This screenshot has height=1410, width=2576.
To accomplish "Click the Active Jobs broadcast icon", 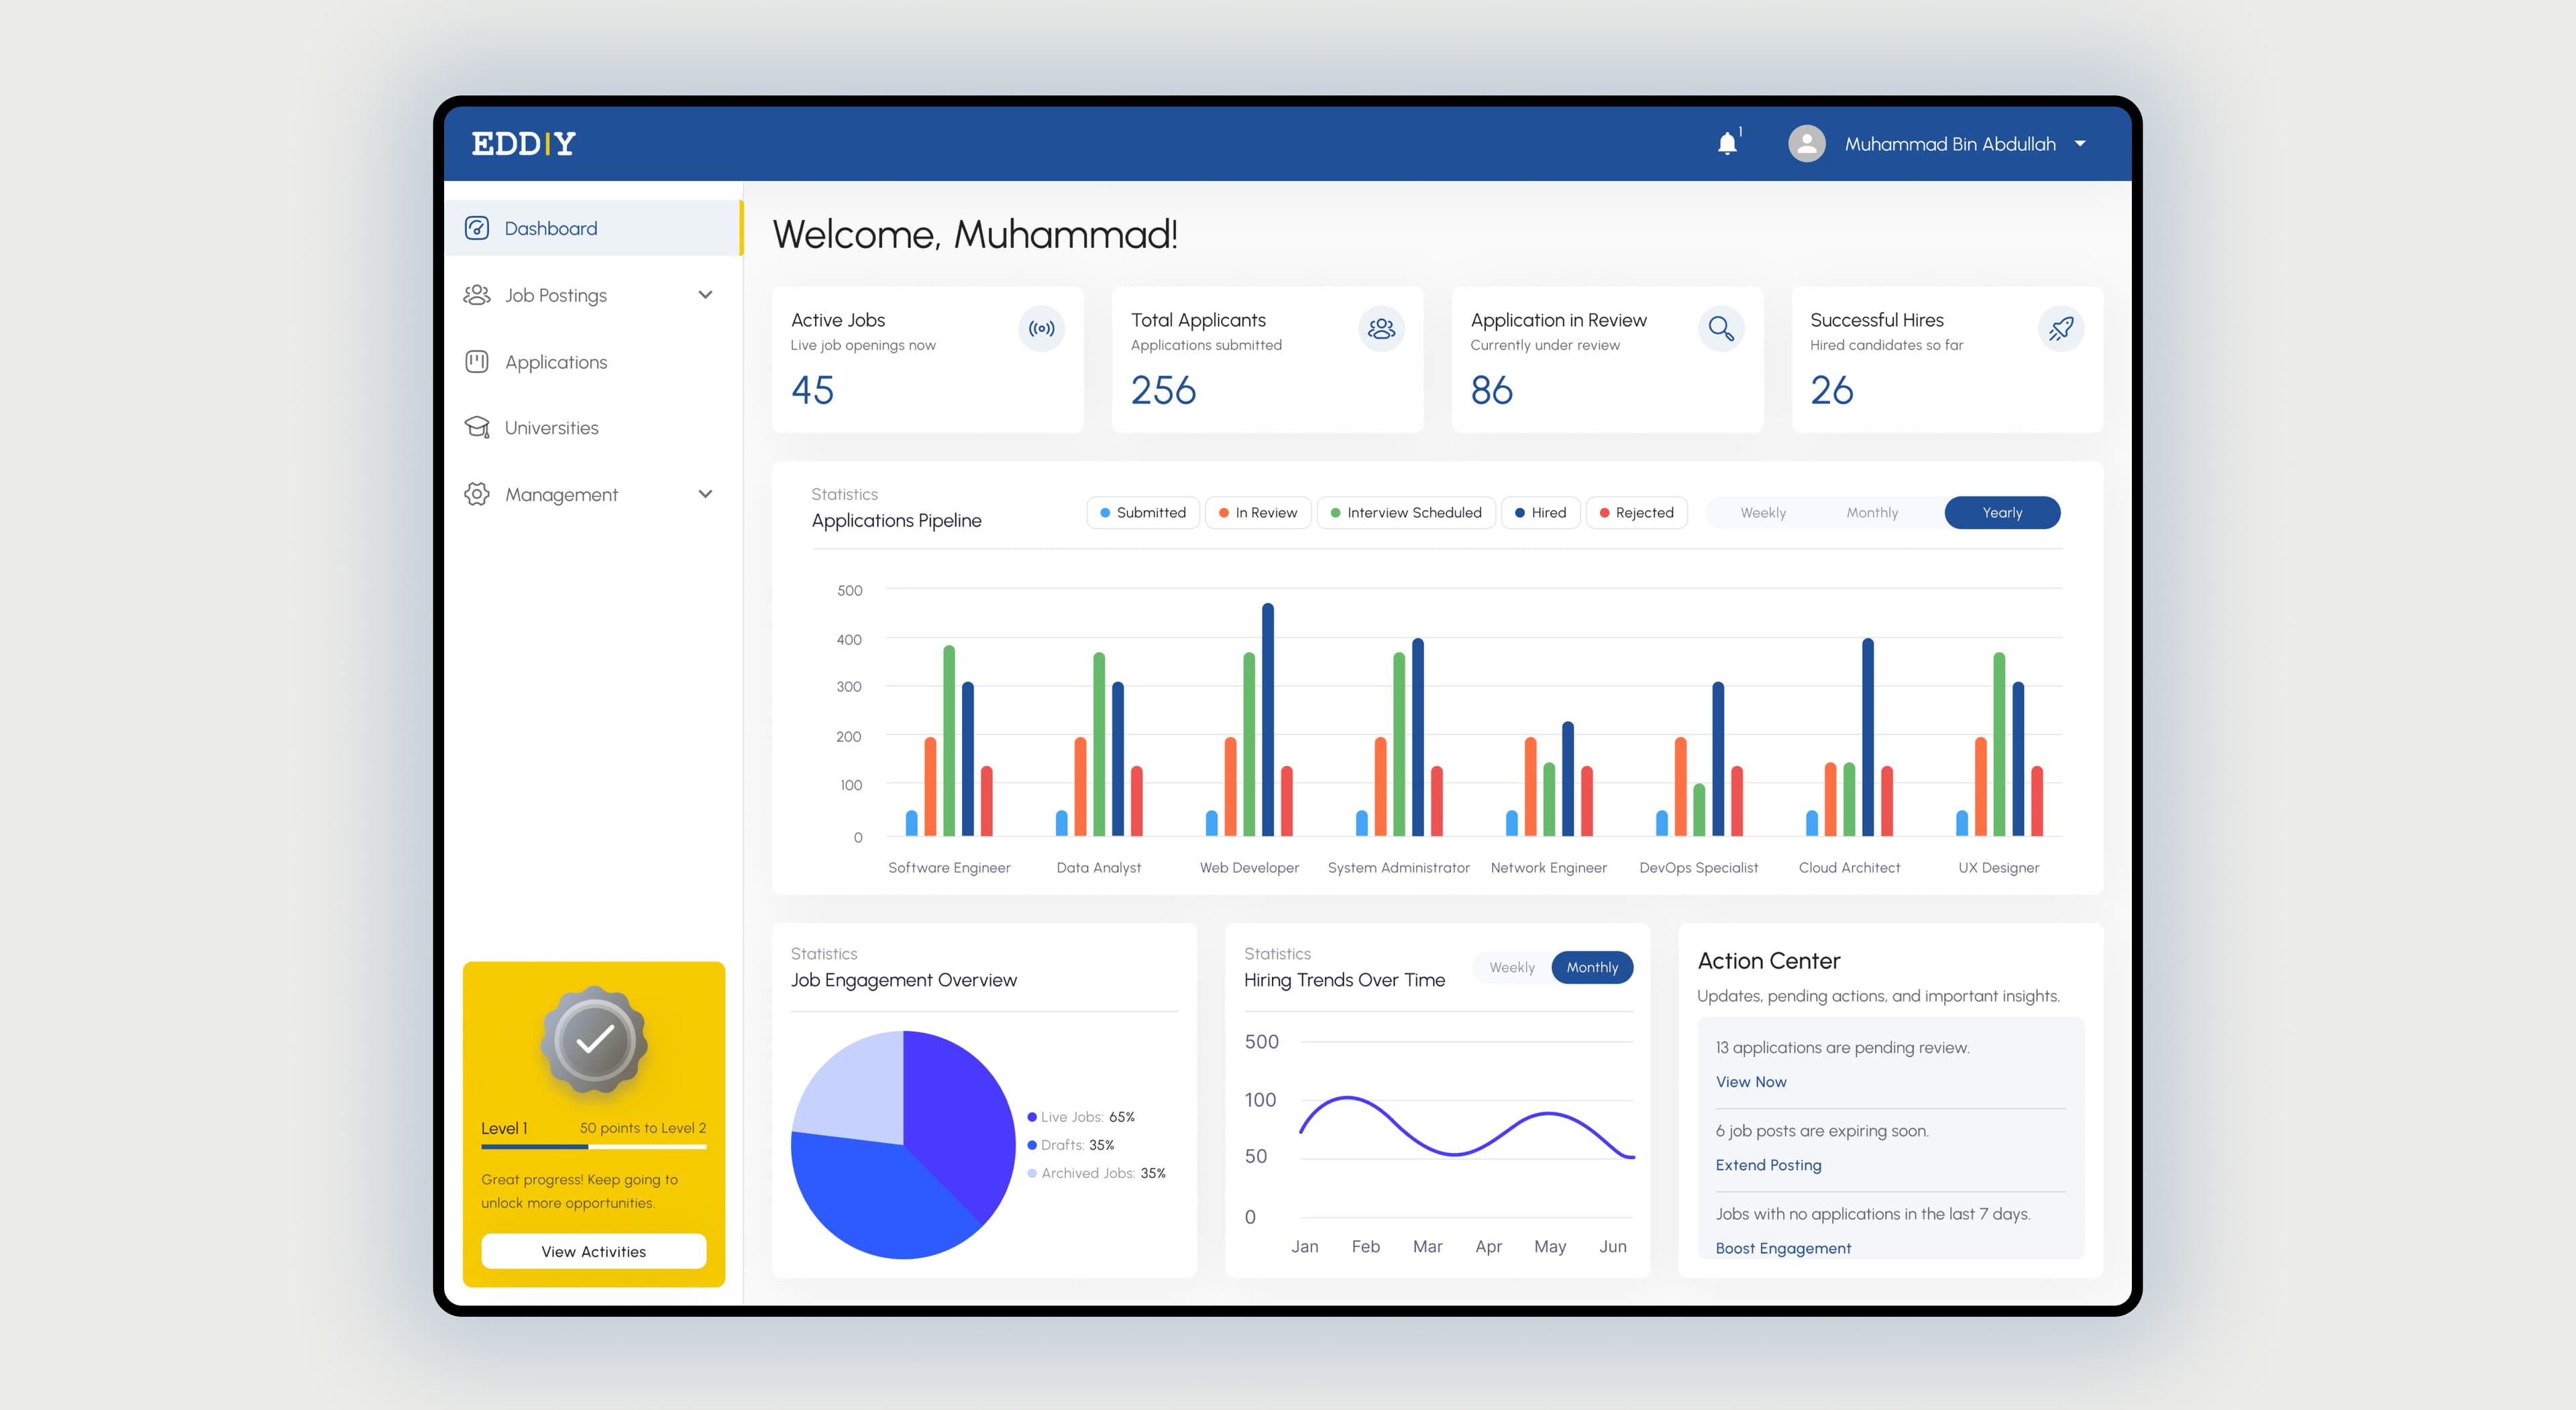I will pos(1041,328).
